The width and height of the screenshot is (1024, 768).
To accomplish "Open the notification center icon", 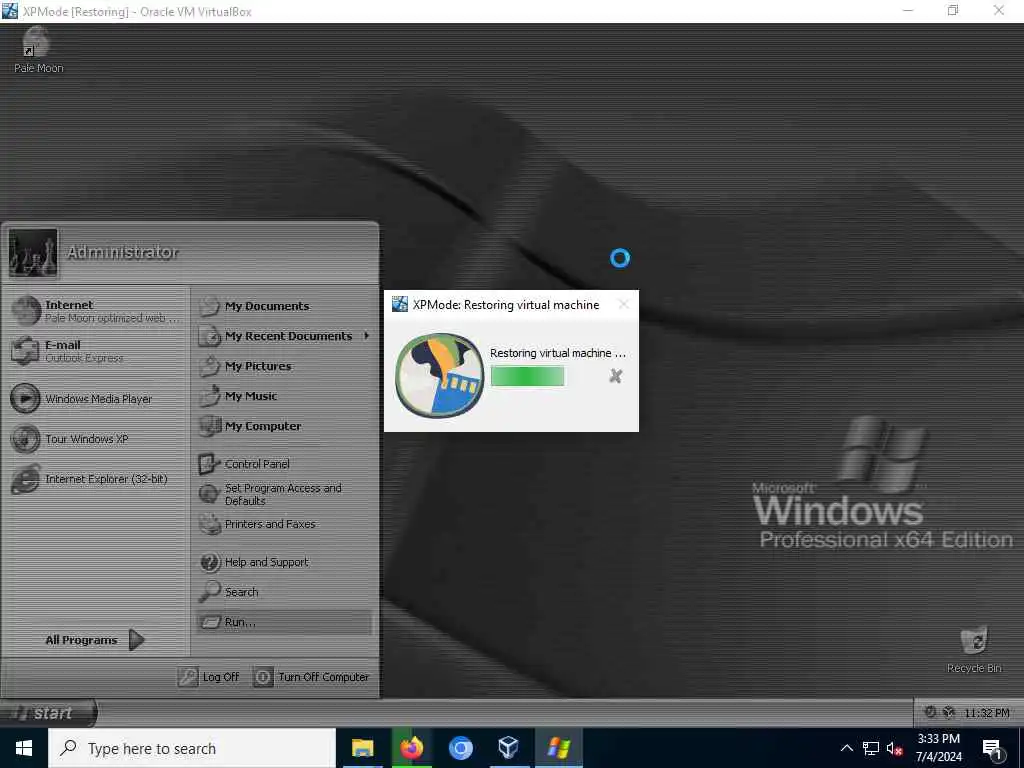I will point(992,750).
